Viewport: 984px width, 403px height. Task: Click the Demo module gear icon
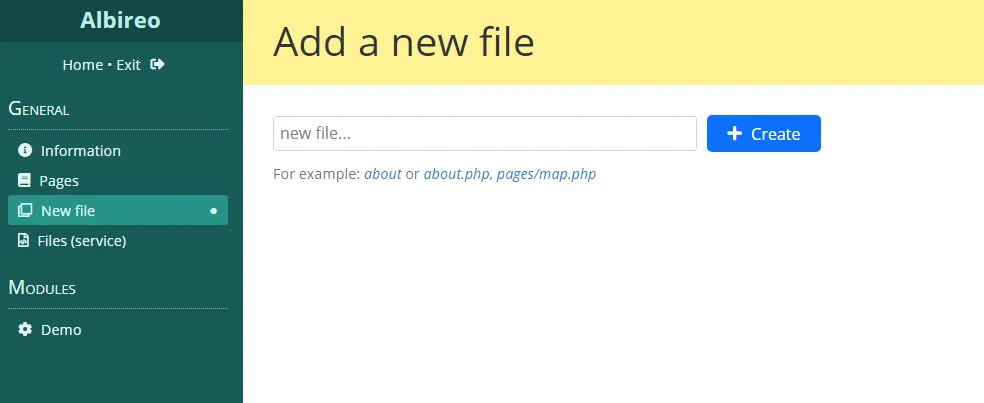pyautogui.click(x=25, y=330)
